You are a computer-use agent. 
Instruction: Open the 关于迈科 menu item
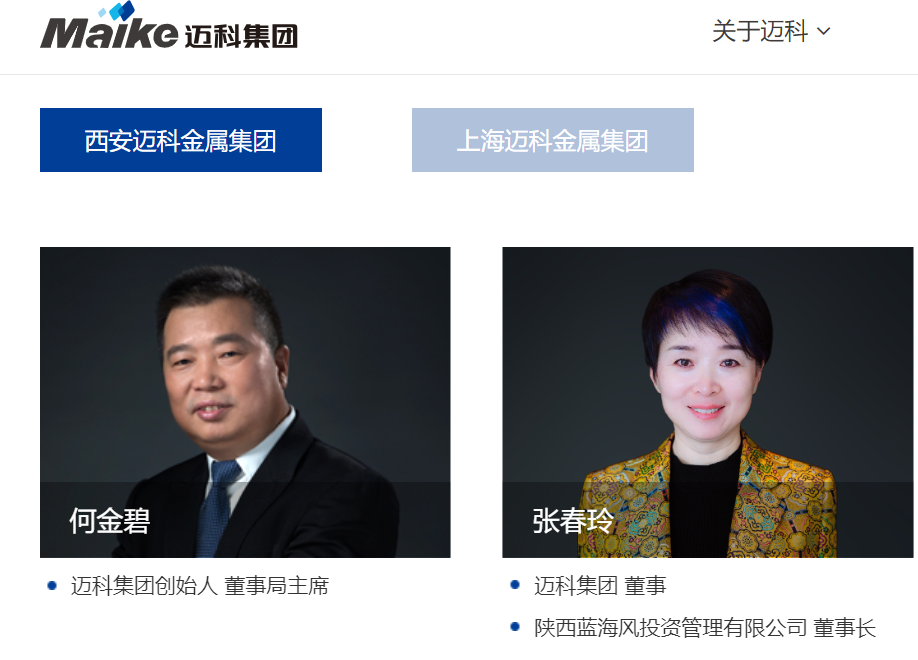[x=760, y=31]
